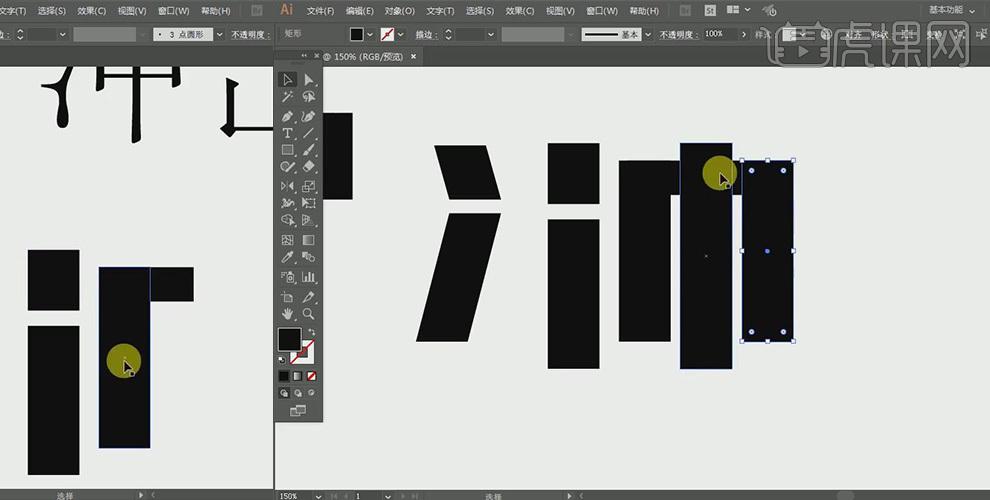Image resolution: width=990 pixels, height=500 pixels.
Task: Pick the Shaper tool
Action: (x=287, y=167)
